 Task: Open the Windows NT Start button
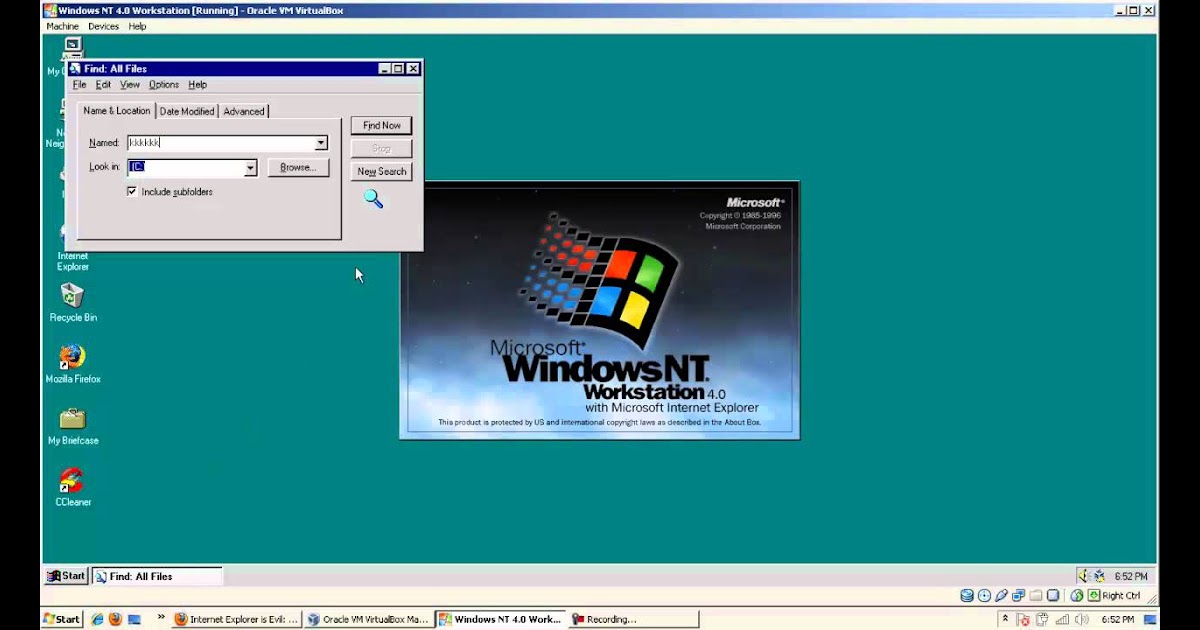(x=66, y=576)
